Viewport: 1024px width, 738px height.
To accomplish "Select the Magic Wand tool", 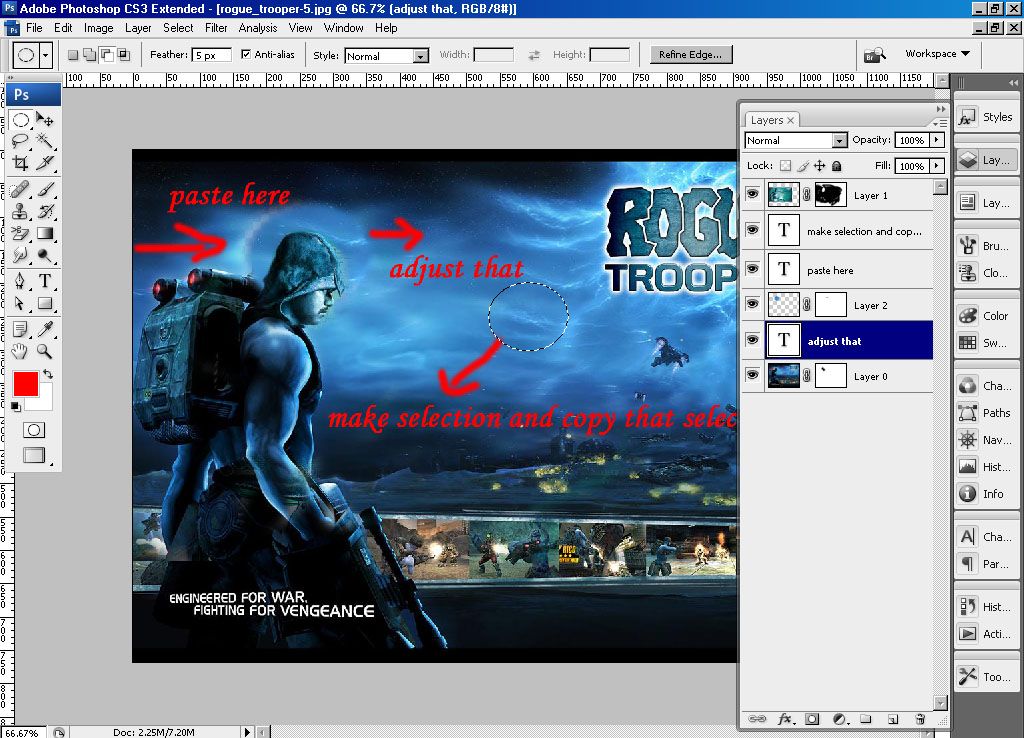I will (44, 140).
